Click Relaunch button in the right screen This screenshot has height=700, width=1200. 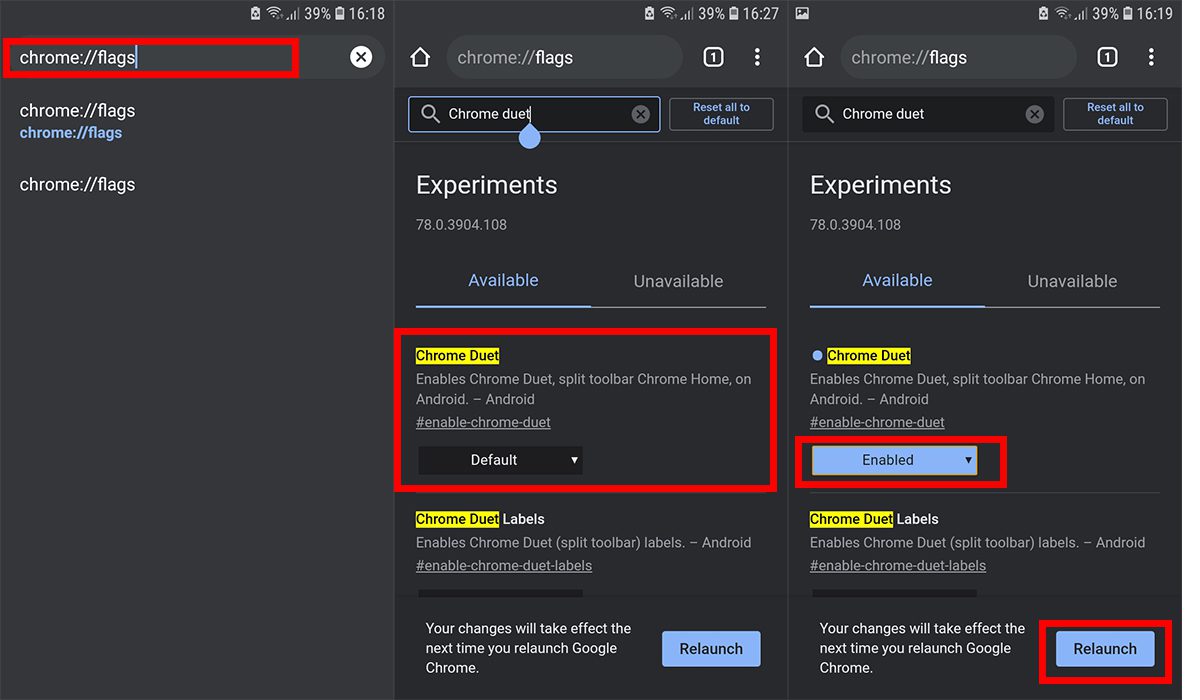click(x=1105, y=649)
